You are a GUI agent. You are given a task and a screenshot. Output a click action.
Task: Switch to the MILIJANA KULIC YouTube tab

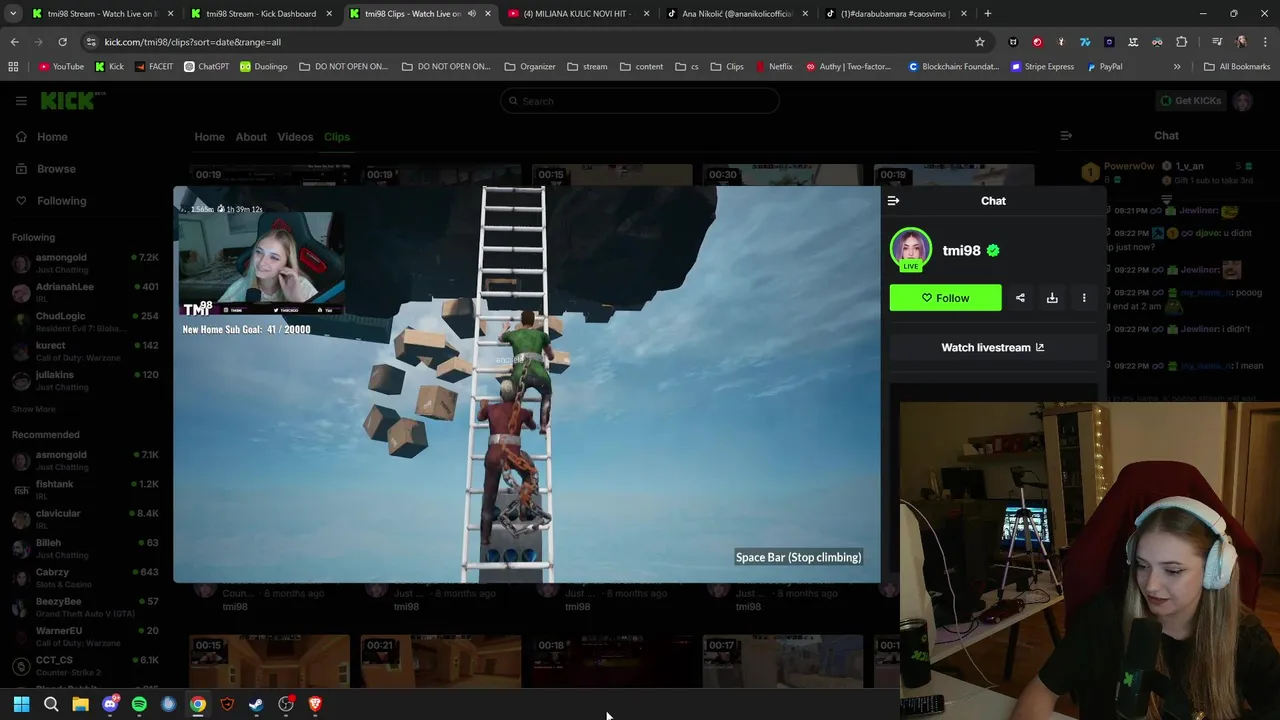coord(579,14)
